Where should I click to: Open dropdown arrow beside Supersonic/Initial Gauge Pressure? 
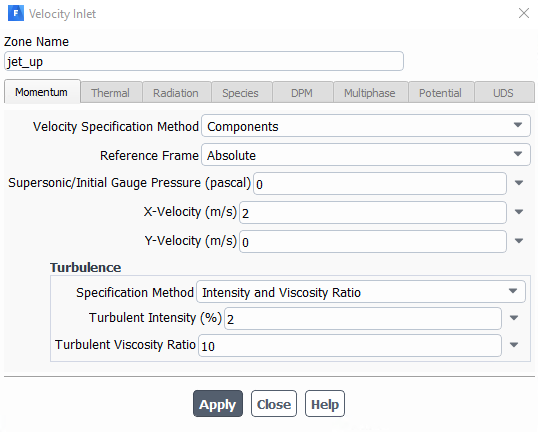click(x=519, y=183)
